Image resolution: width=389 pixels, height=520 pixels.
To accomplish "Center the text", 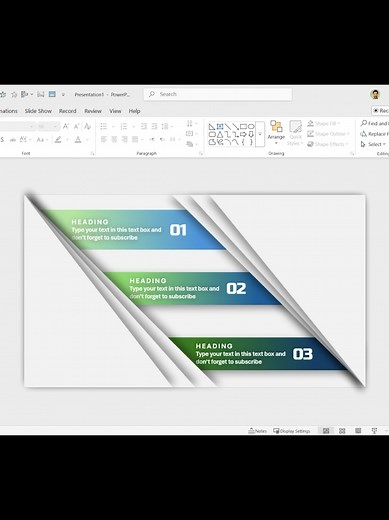I will tap(114, 139).
